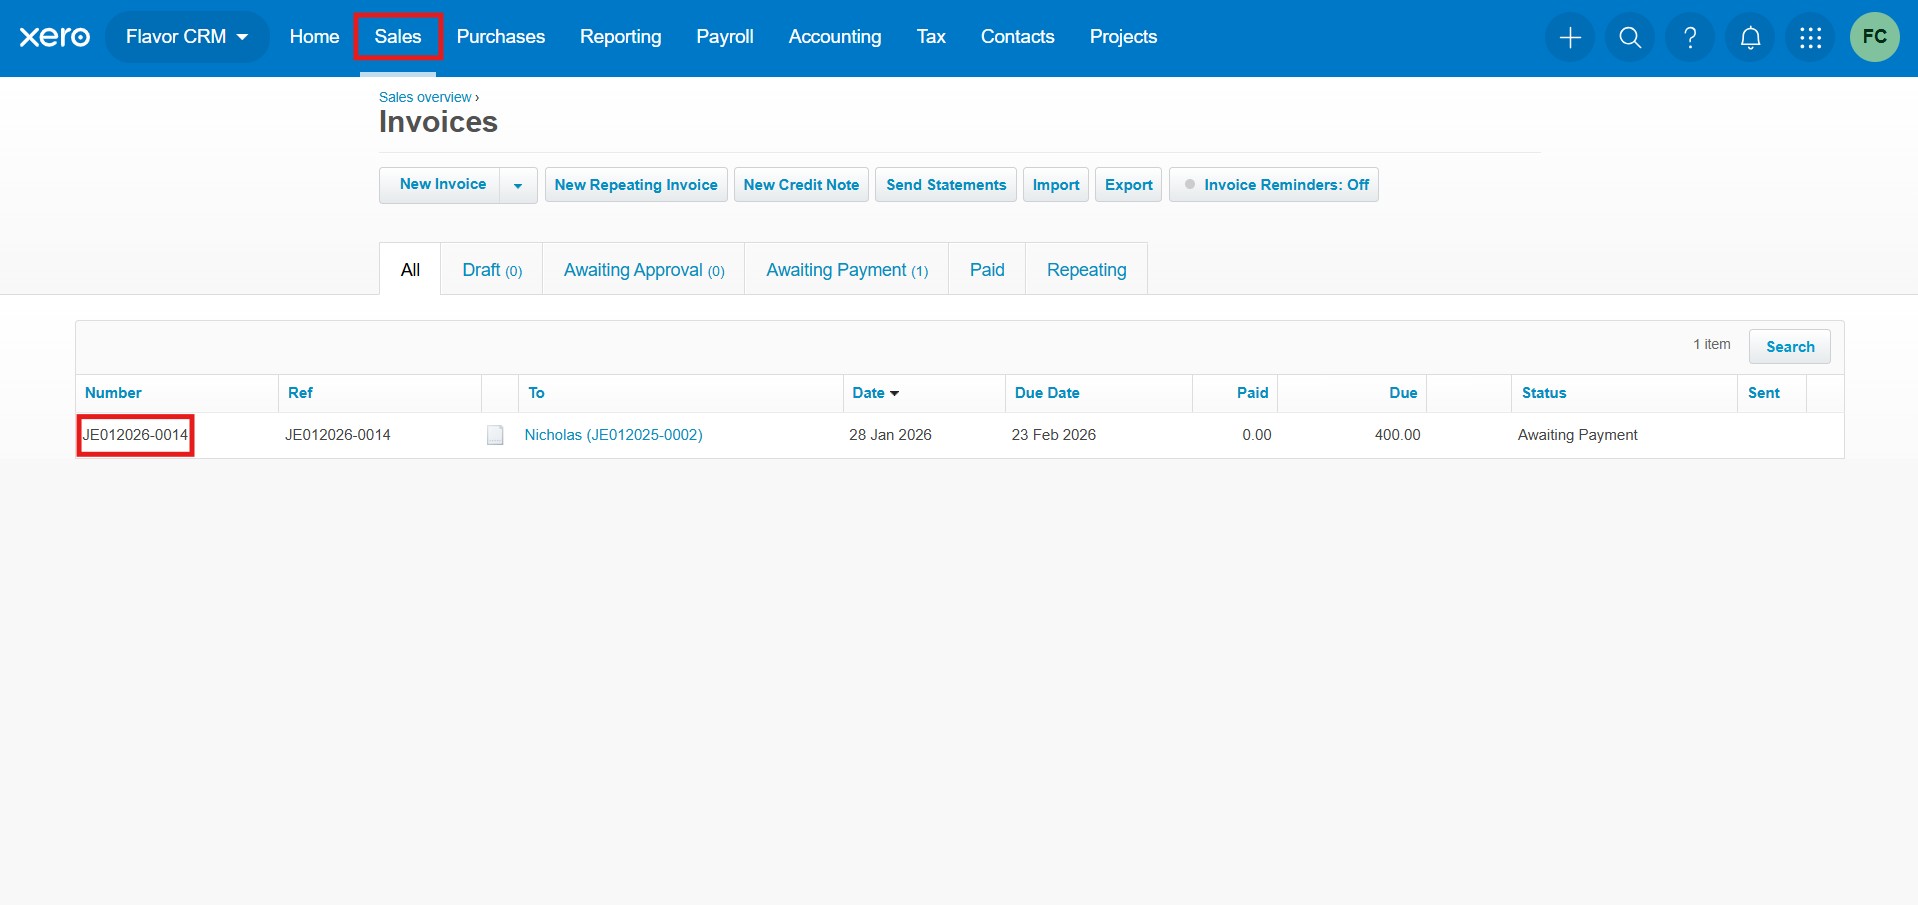Open the apps grid menu
This screenshot has height=905, width=1918.
pyautogui.click(x=1809, y=38)
